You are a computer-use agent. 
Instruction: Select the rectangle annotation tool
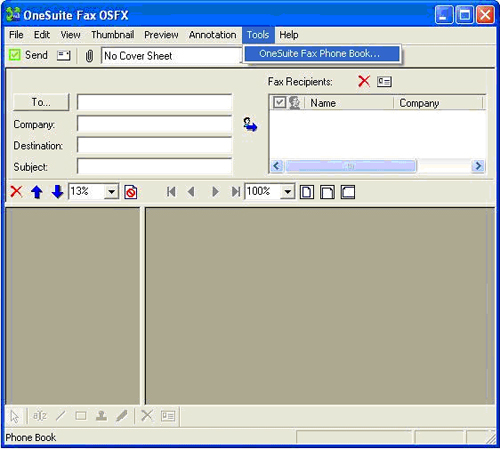pos(81,416)
